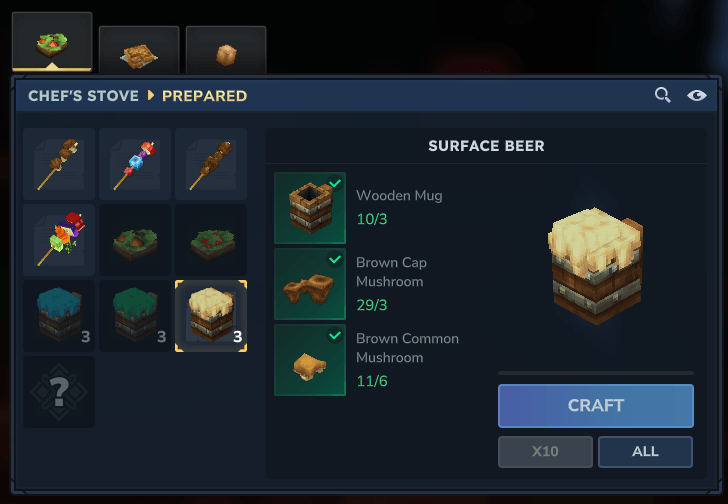
Task: Select the red berry salad recipe
Action: pyautogui.click(x=211, y=240)
